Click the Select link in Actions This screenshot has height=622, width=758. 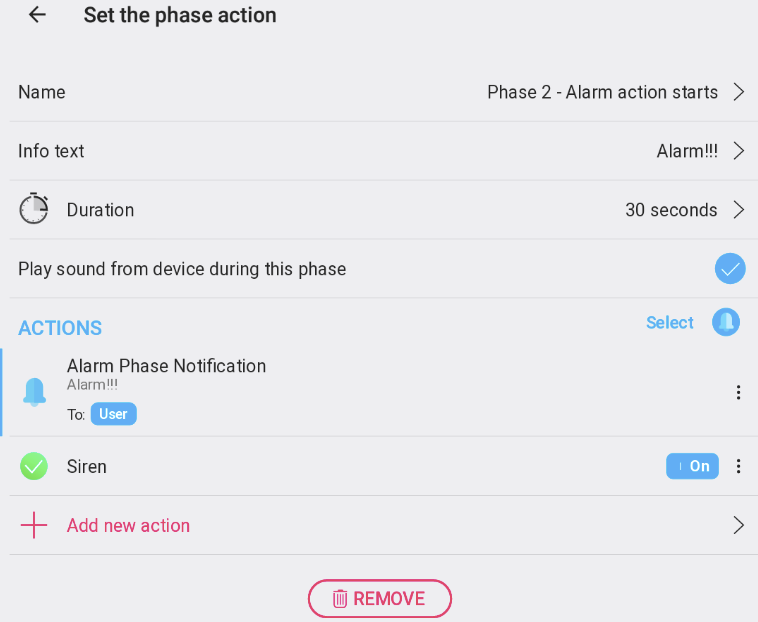(x=670, y=322)
